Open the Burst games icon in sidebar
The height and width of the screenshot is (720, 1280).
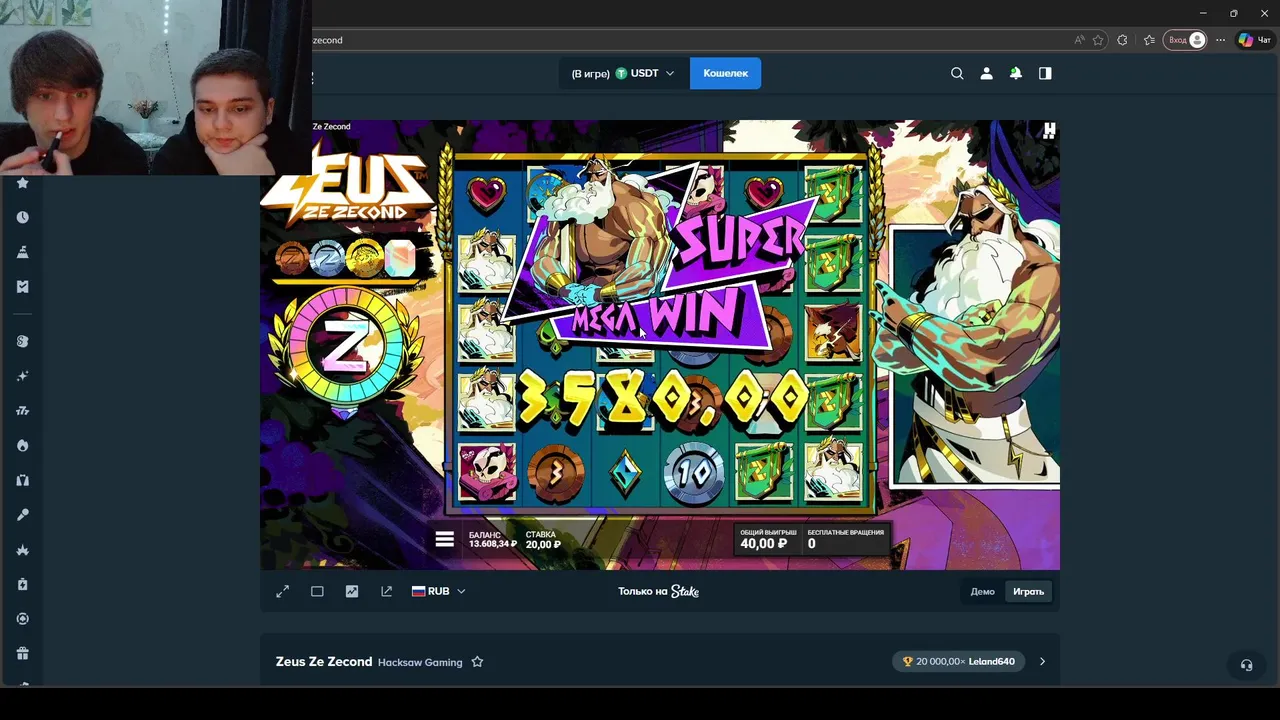[22, 549]
